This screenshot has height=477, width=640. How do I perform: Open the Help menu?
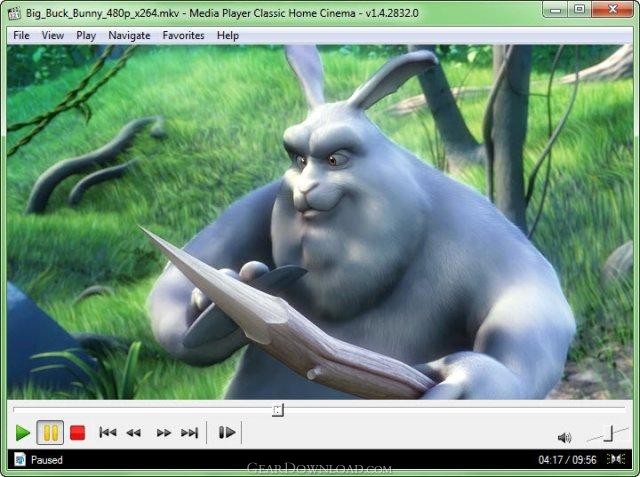tap(228, 35)
